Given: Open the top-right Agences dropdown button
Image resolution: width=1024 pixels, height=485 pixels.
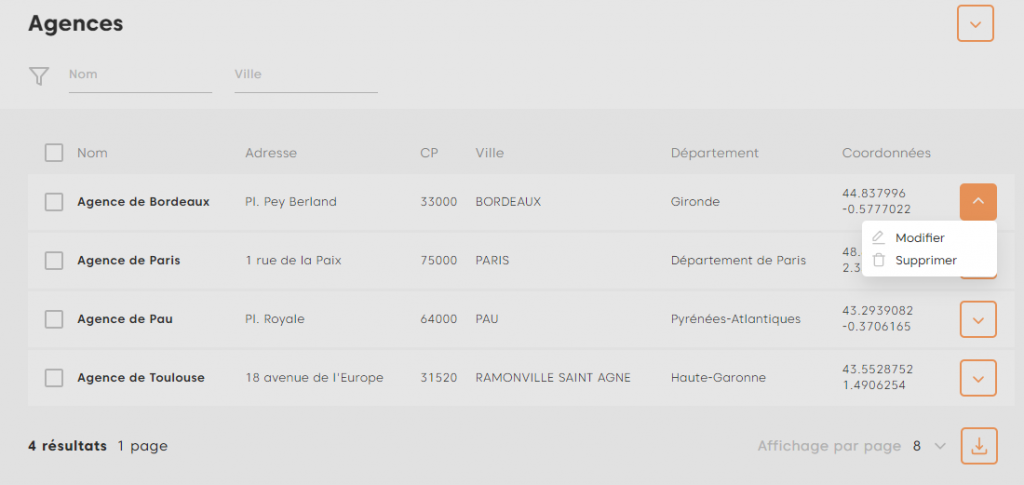Looking at the screenshot, I should pyautogui.click(x=975, y=23).
